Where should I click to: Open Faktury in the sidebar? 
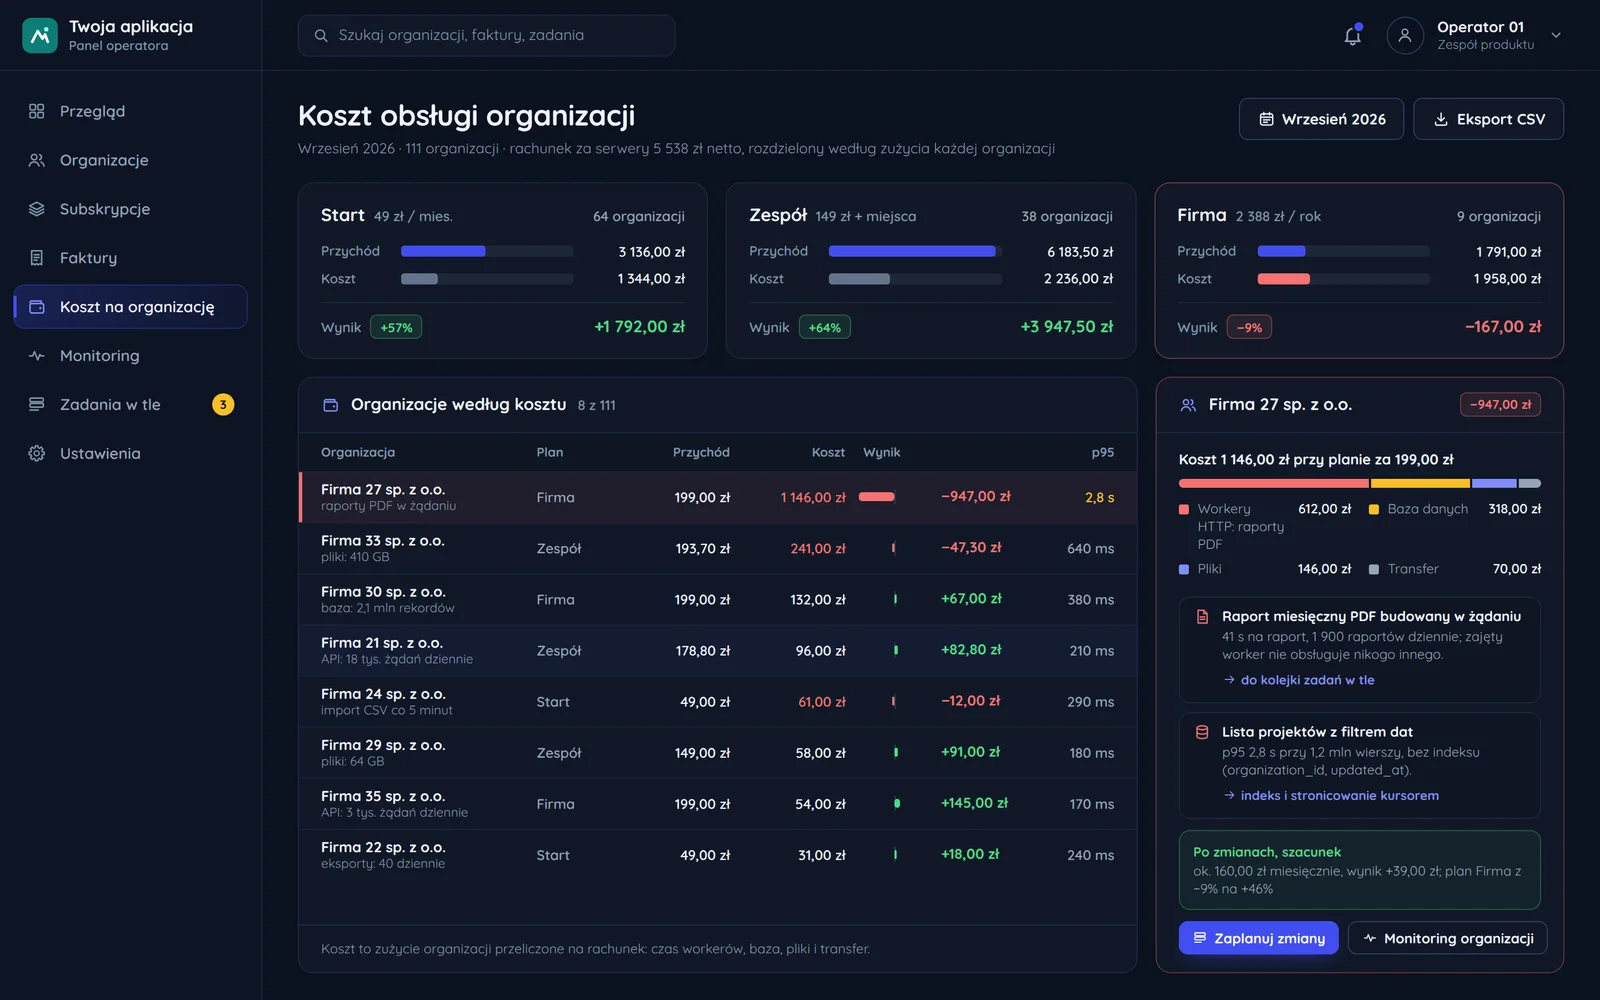(130, 258)
